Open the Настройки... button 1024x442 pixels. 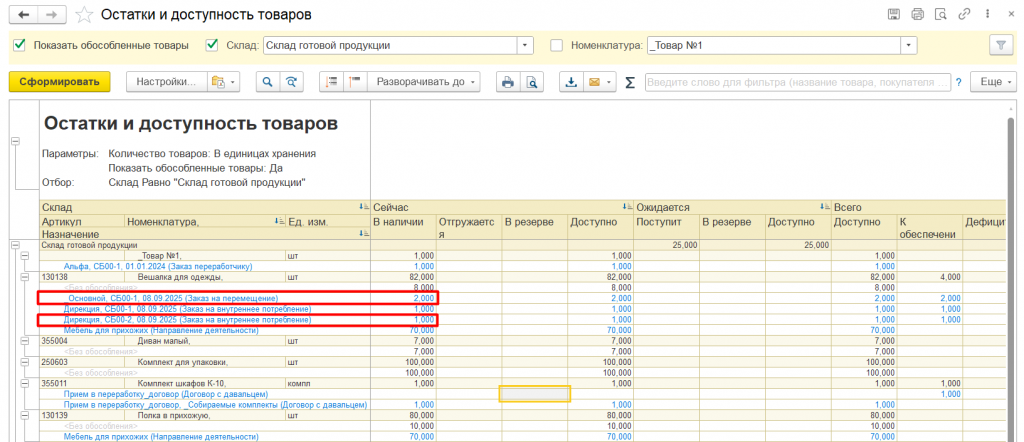coord(166,82)
